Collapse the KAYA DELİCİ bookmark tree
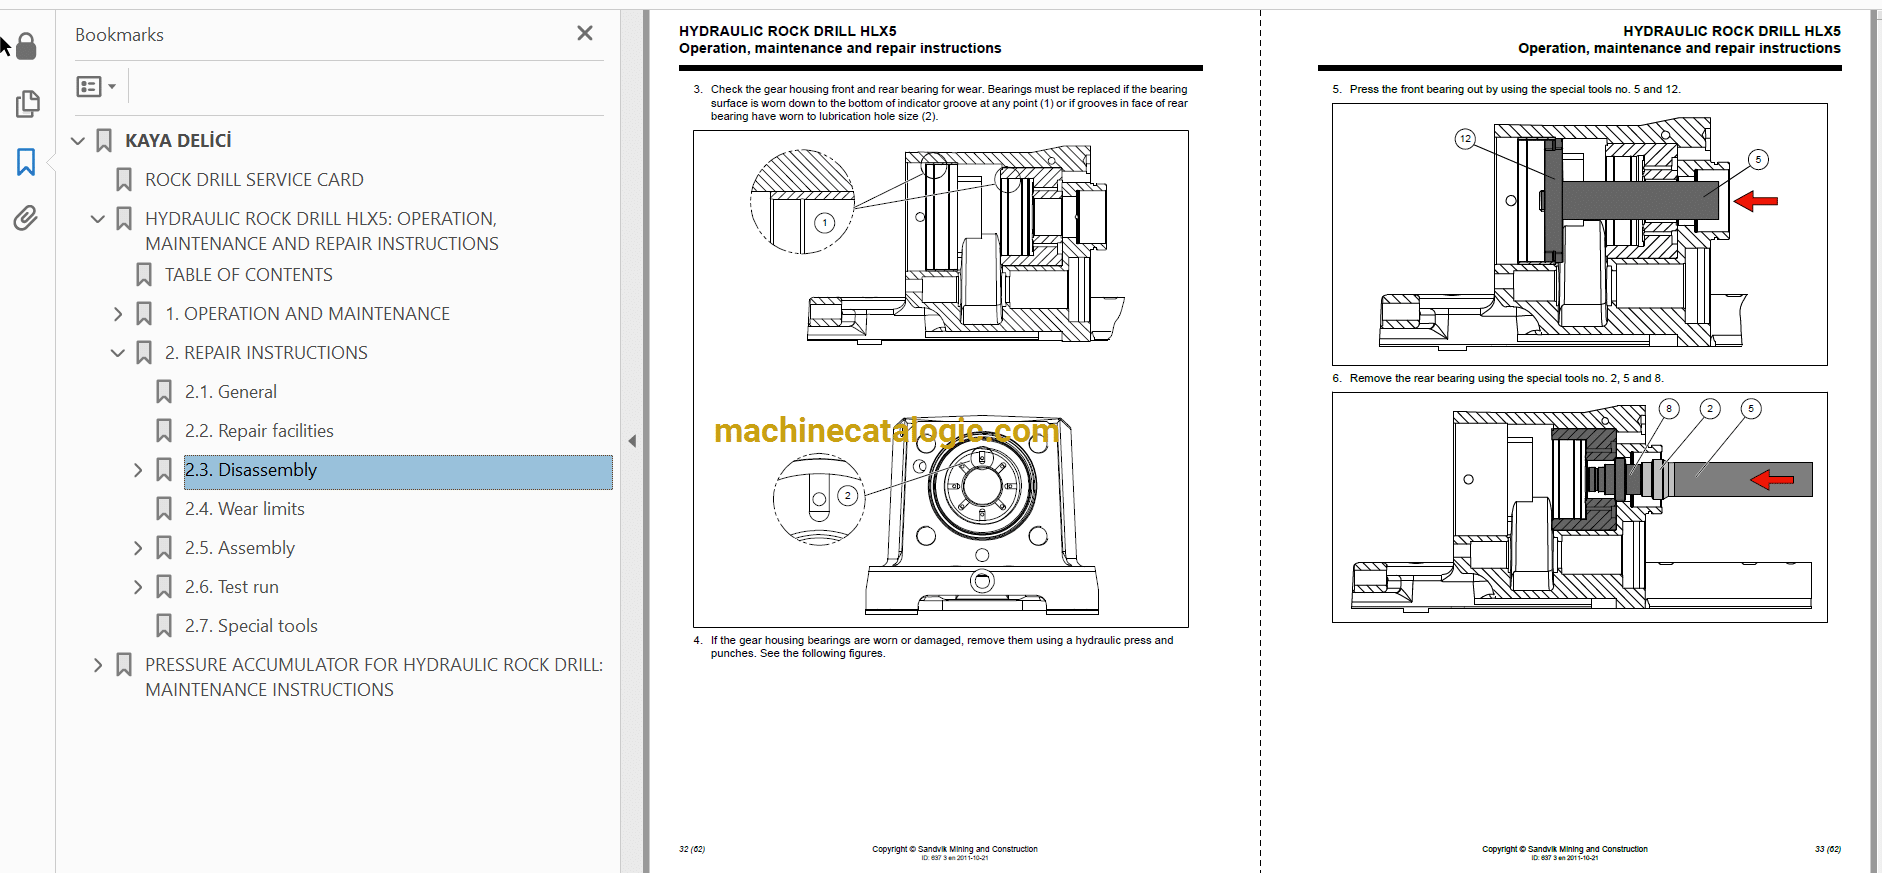 78,141
